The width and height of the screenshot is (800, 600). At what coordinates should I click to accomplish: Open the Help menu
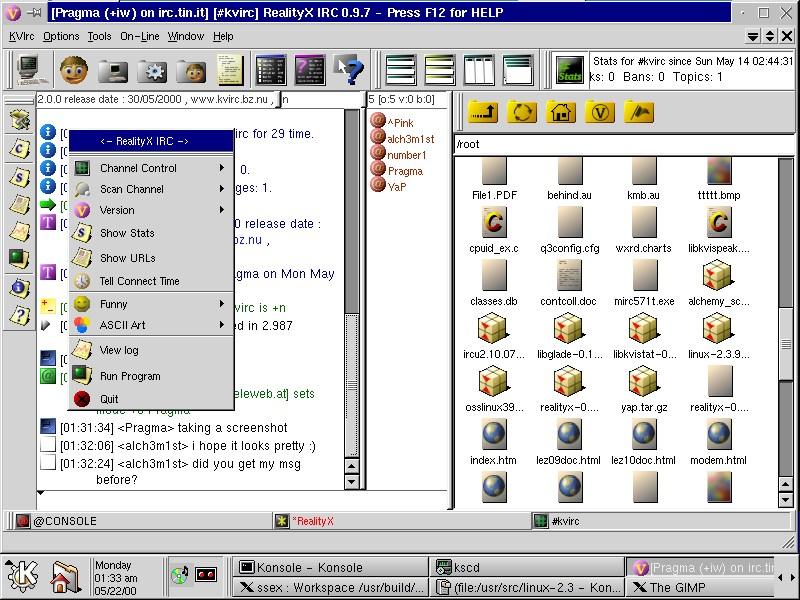[x=223, y=36]
